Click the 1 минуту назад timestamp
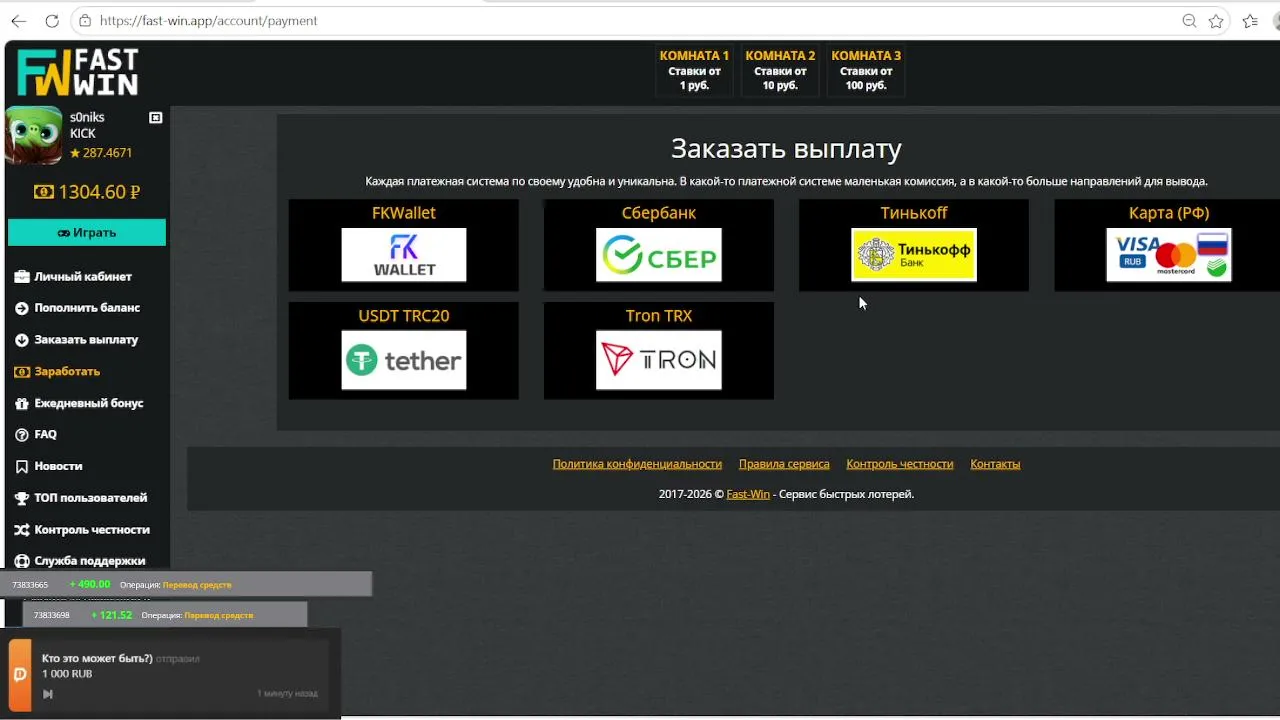This screenshot has height=720, width=1280. coord(288,694)
